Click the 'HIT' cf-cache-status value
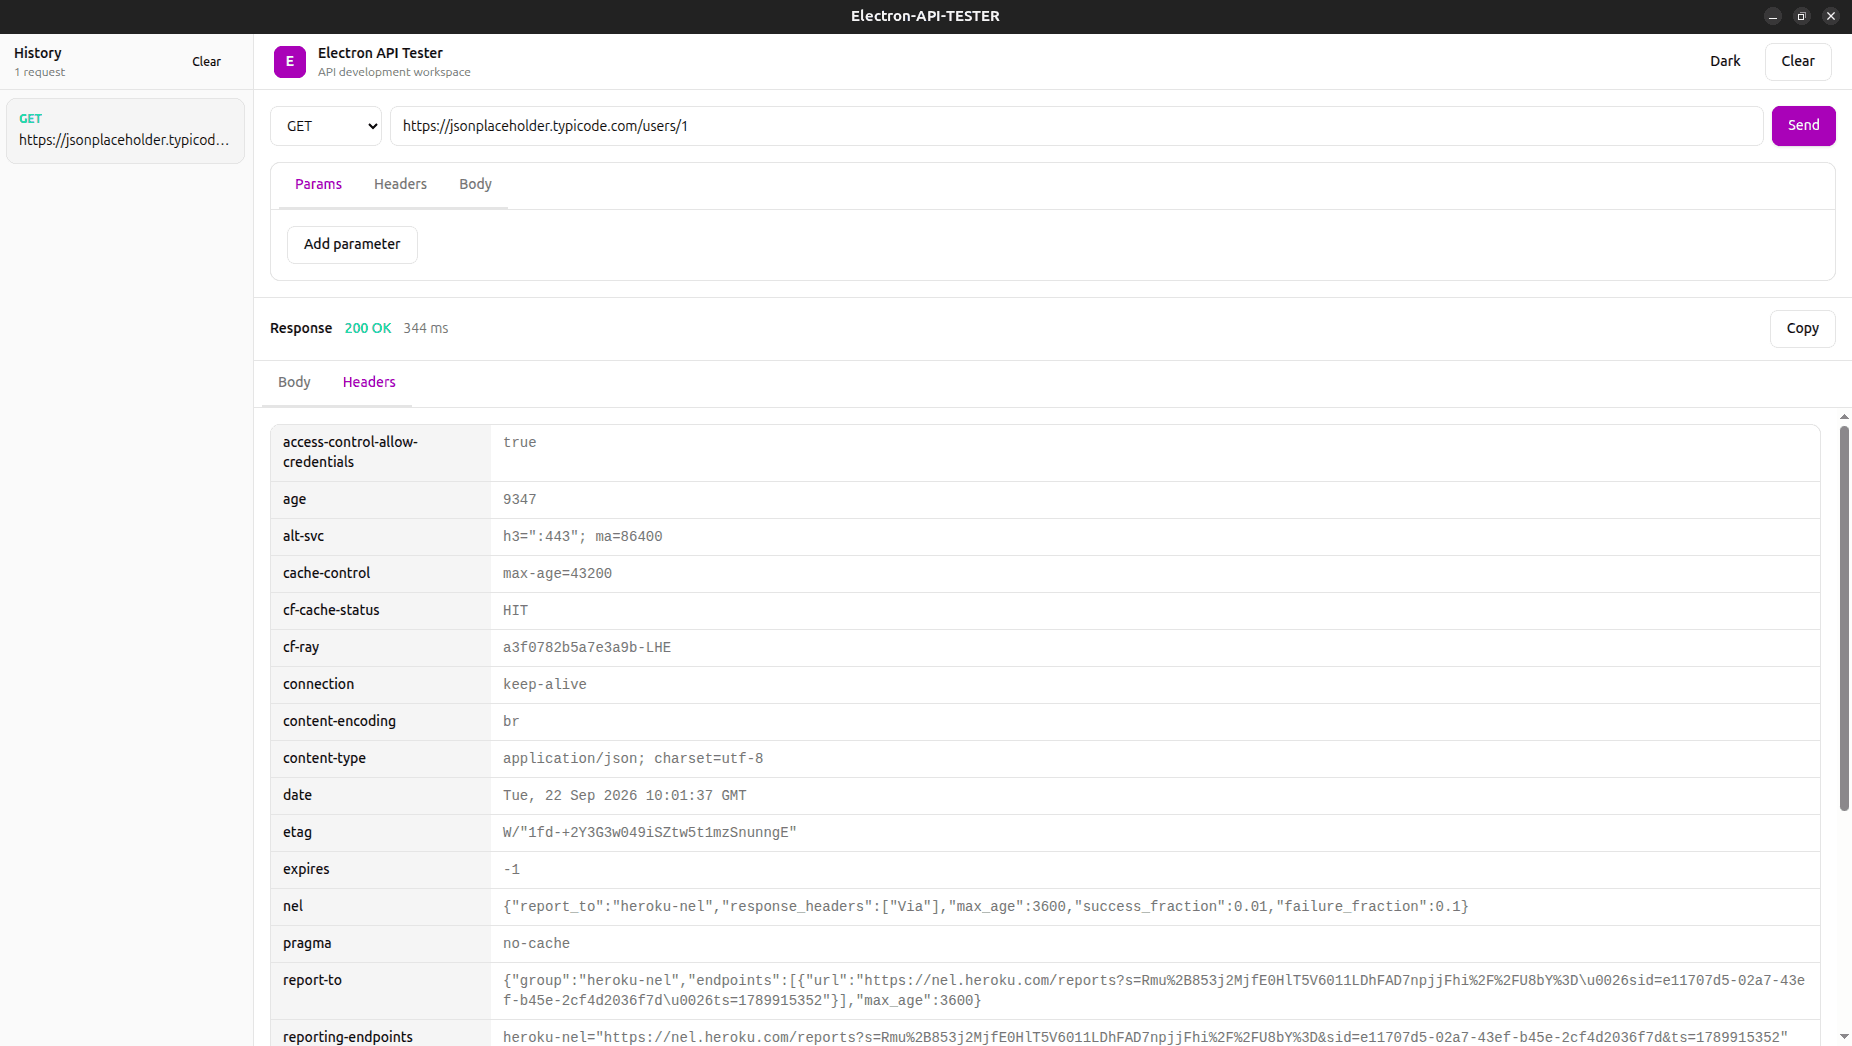1852x1046 pixels. coord(515,611)
